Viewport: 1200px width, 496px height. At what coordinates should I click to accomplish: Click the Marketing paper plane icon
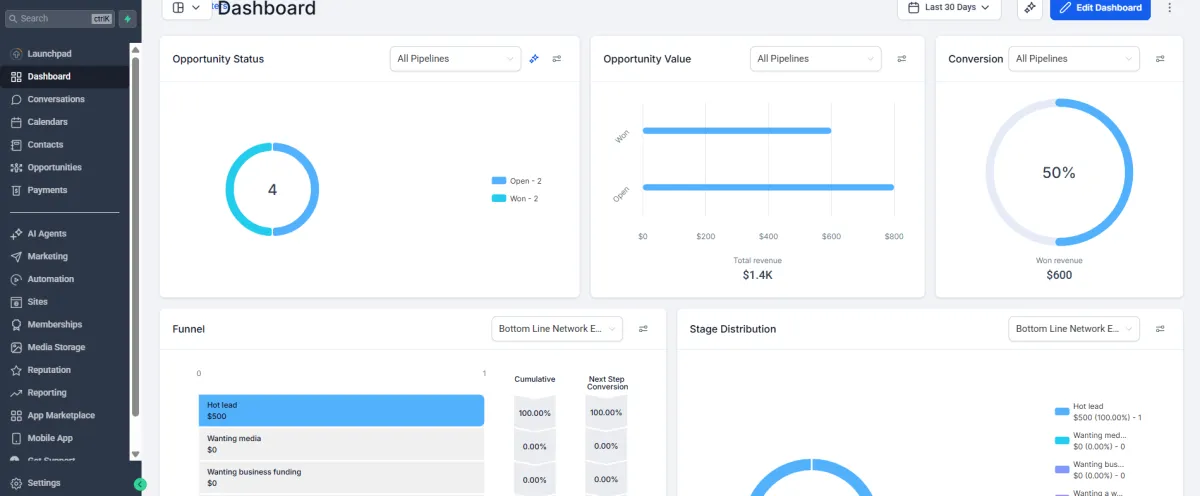point(16,256)
